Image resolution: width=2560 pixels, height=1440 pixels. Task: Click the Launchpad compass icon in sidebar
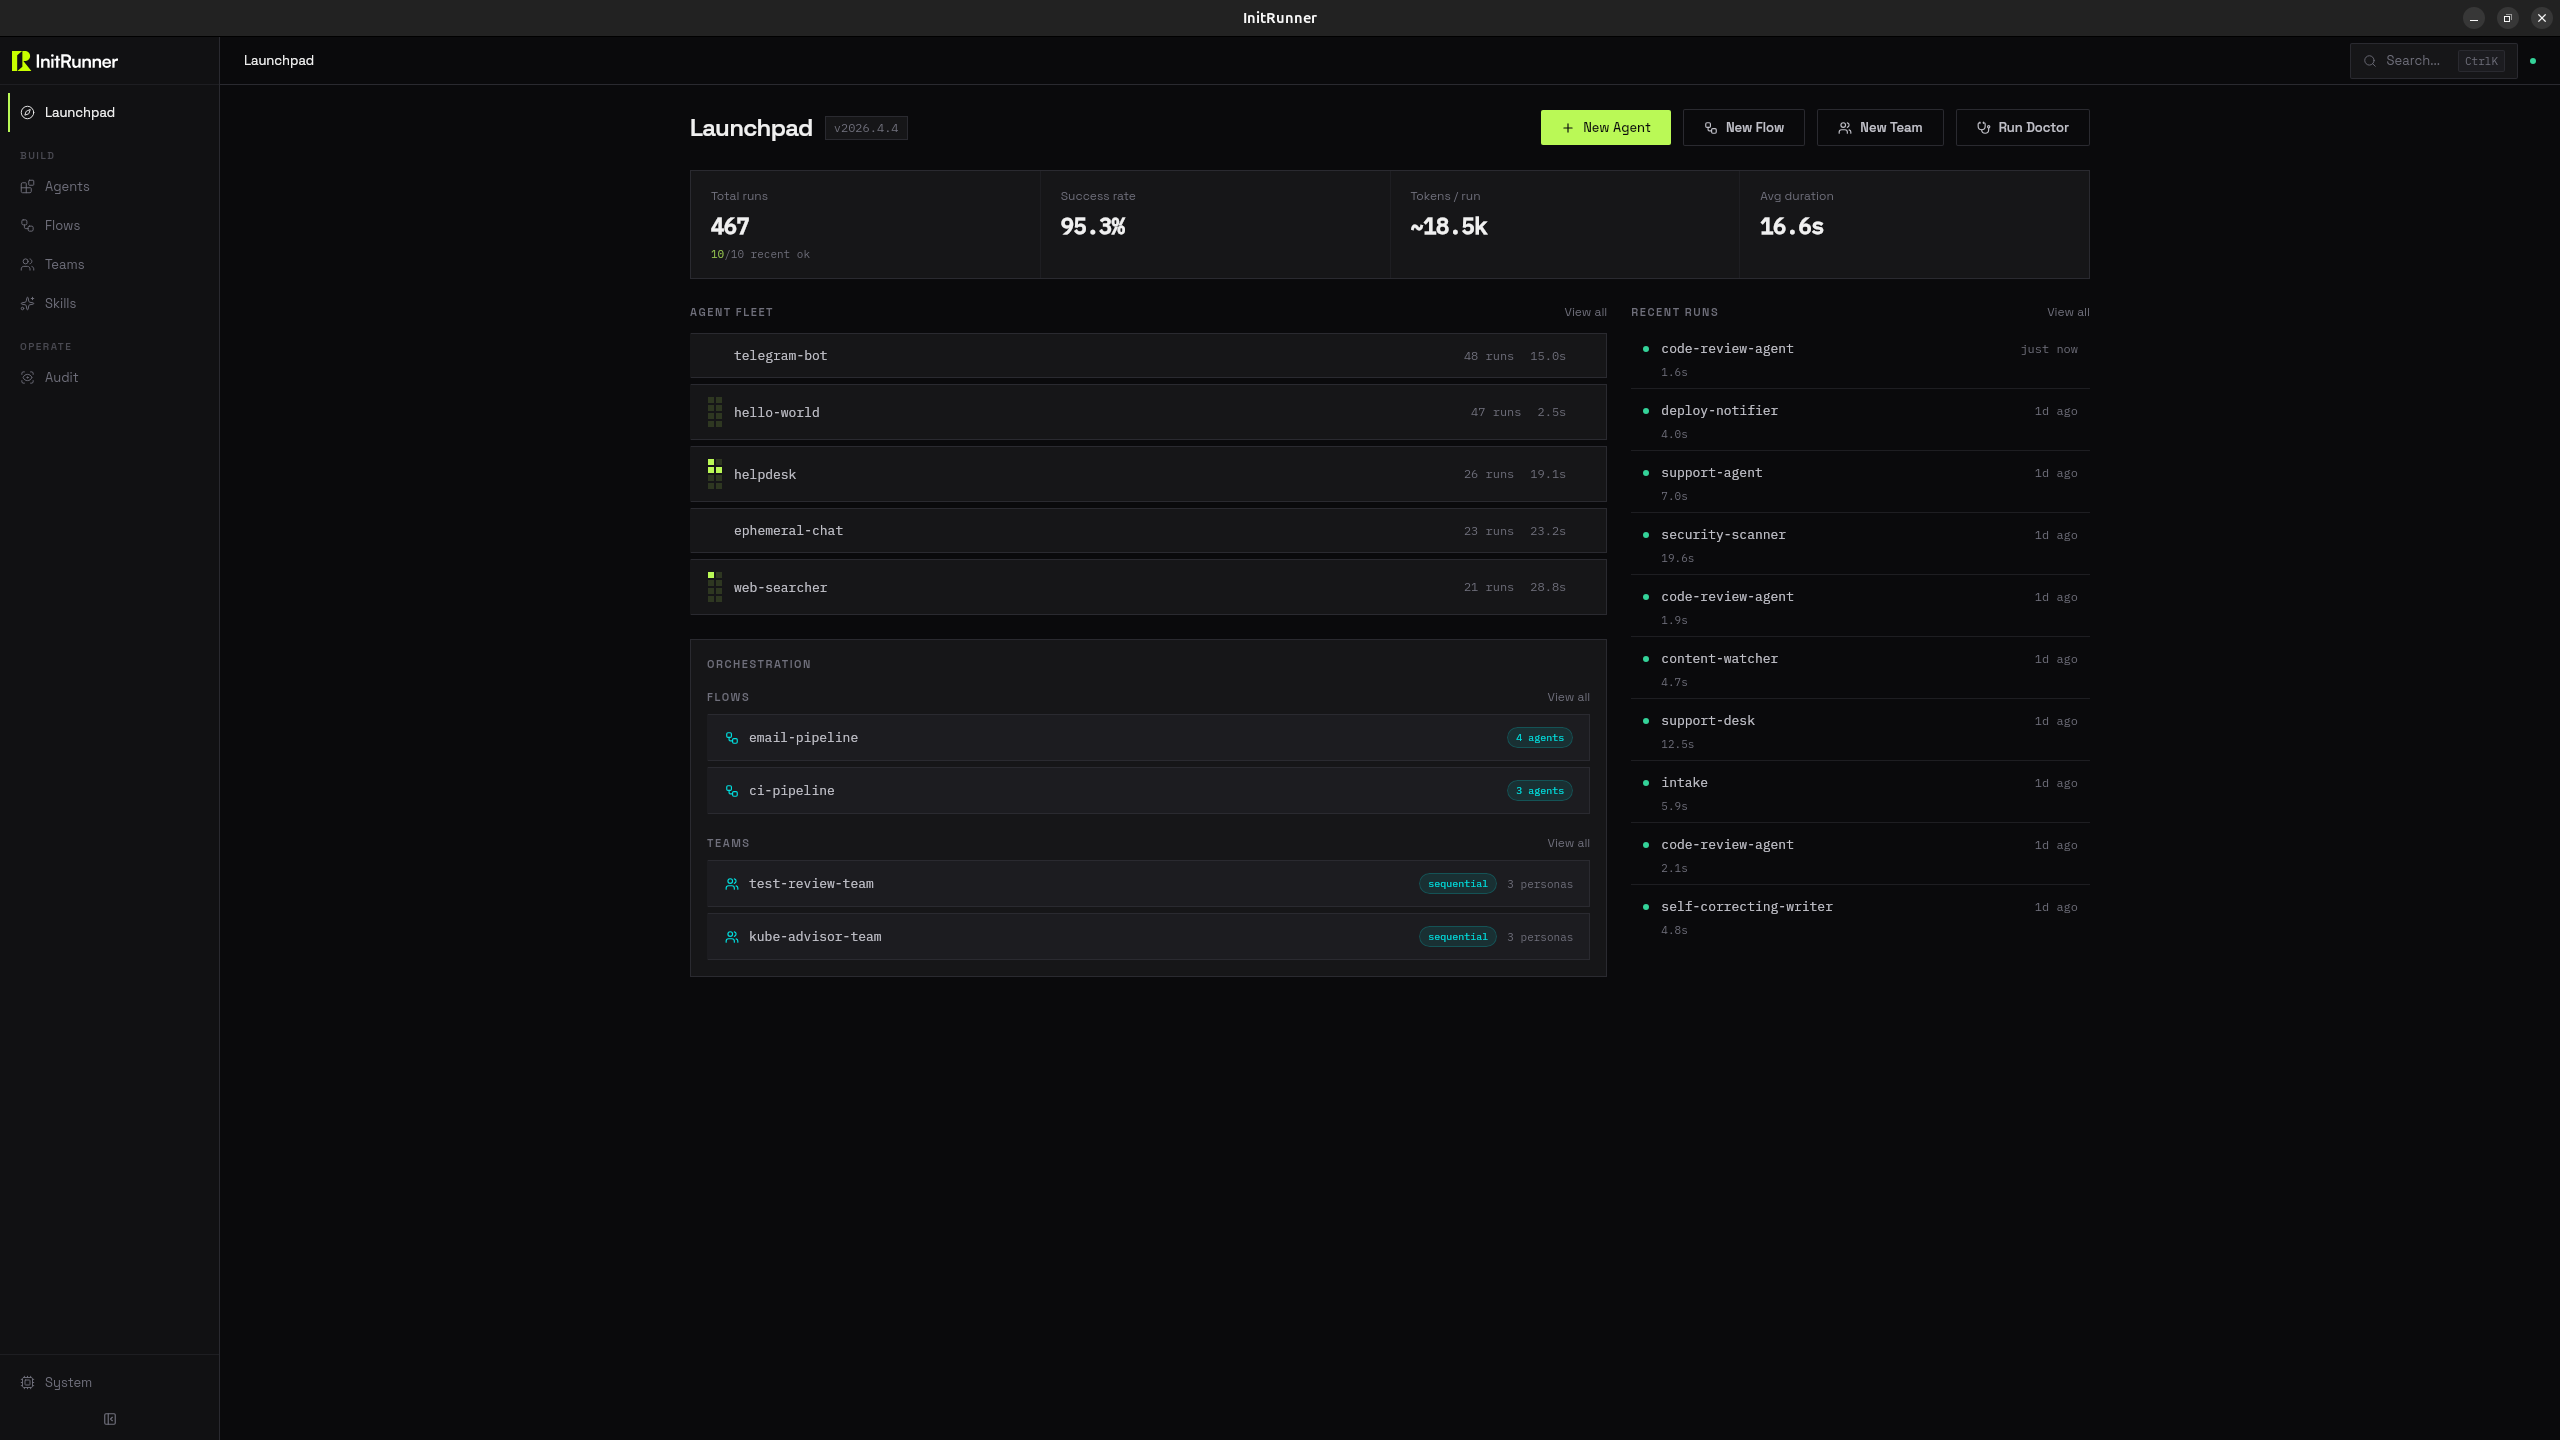[x=28, y=113]
